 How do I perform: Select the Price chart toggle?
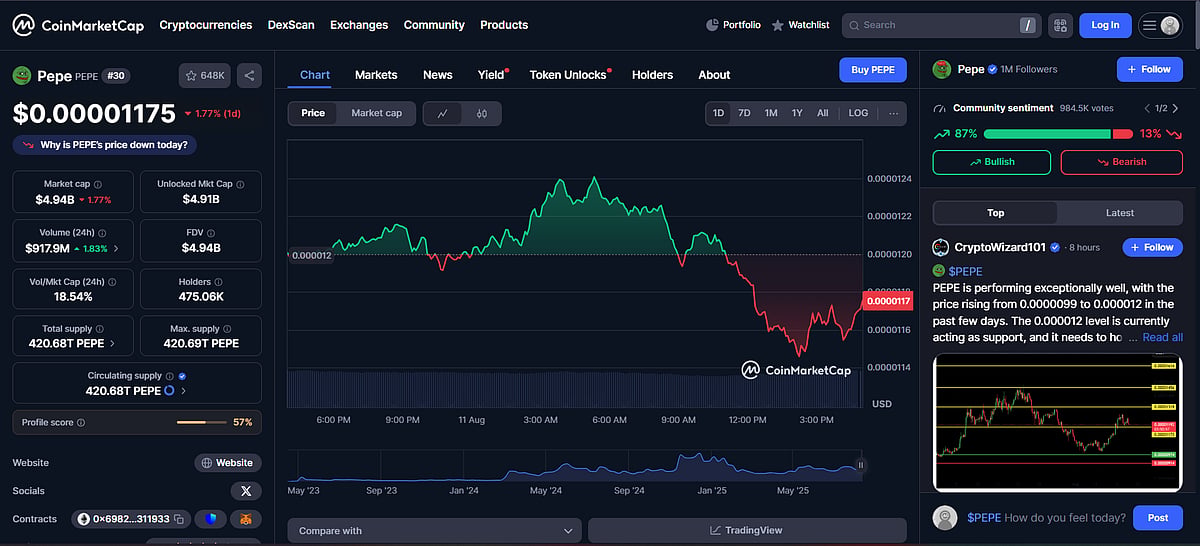[313, 113]
